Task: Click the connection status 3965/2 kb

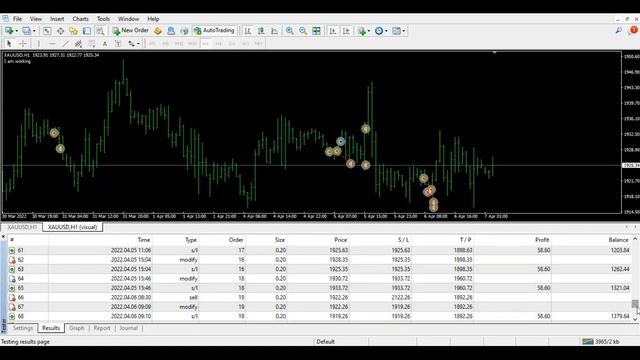Action: (600, 342)
